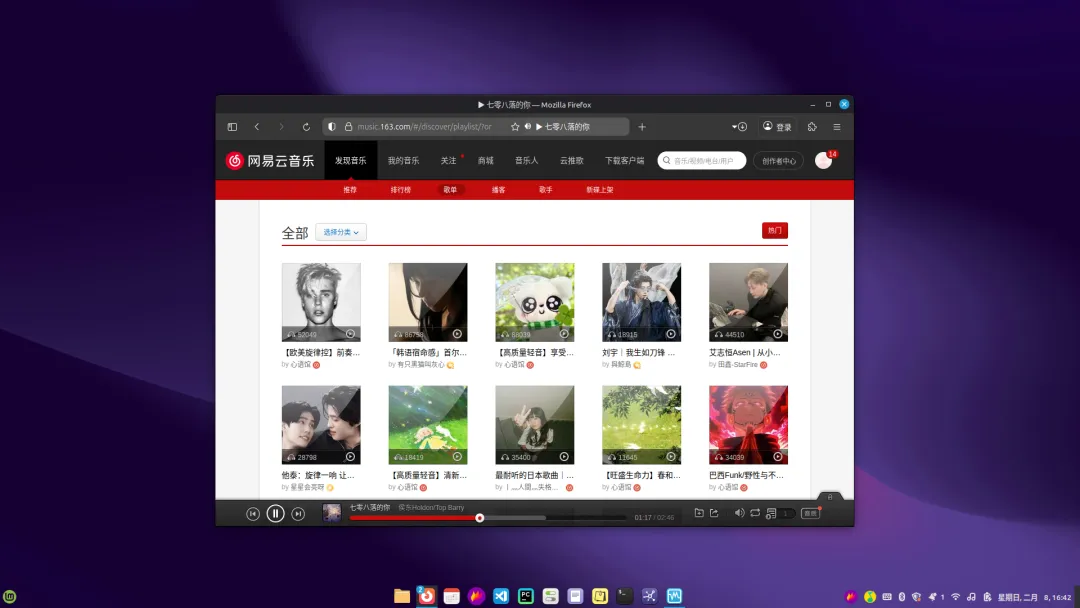The height and width of the screenshot is (608, 1080).
Task: Launch PyCharm from the dock
Action: [526, 596]
